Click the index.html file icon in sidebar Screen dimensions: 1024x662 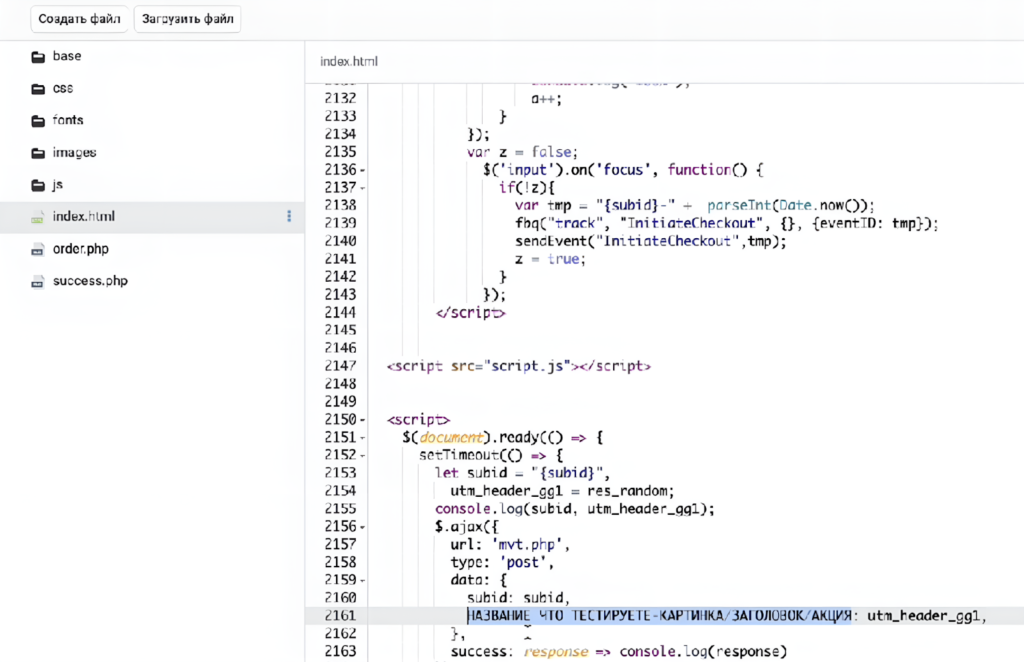pyautogui.click(x=38, y=217)
